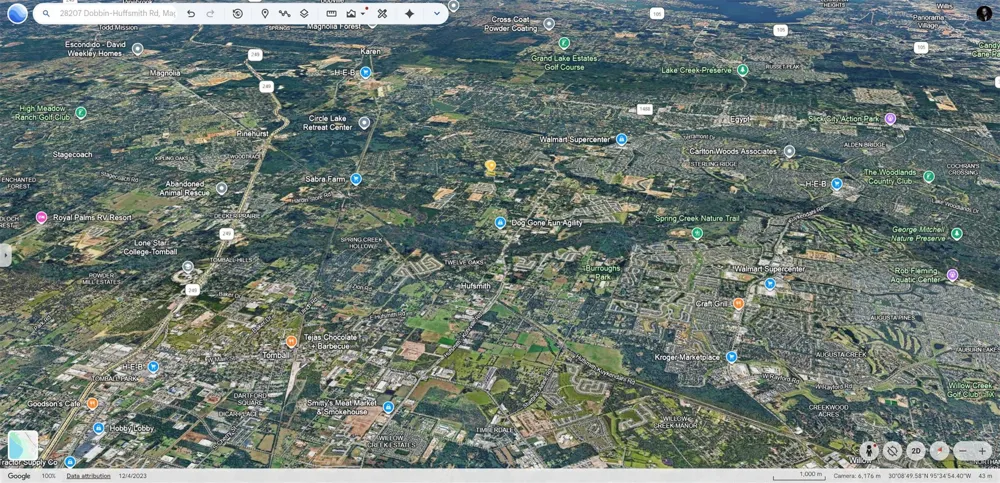Screen dimensions: 1000x483
Task: Open the Gemini sparkle assistant
Action: coord(409,13)
